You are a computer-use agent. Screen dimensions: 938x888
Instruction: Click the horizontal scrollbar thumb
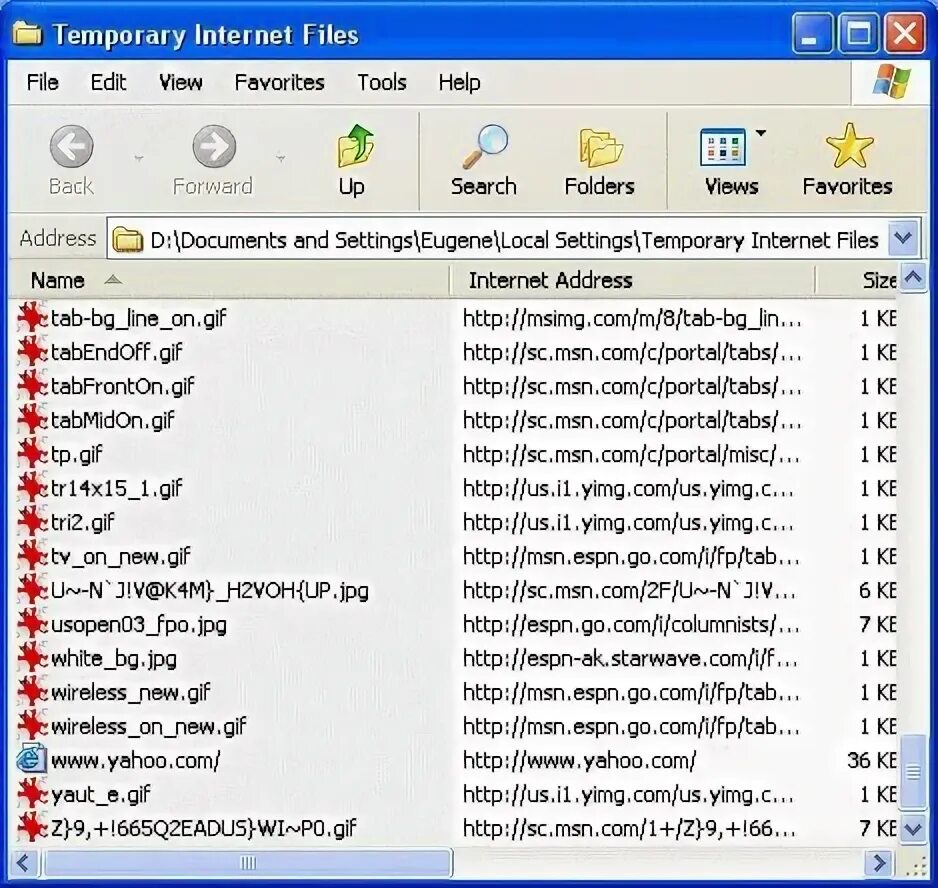(248, 863)
